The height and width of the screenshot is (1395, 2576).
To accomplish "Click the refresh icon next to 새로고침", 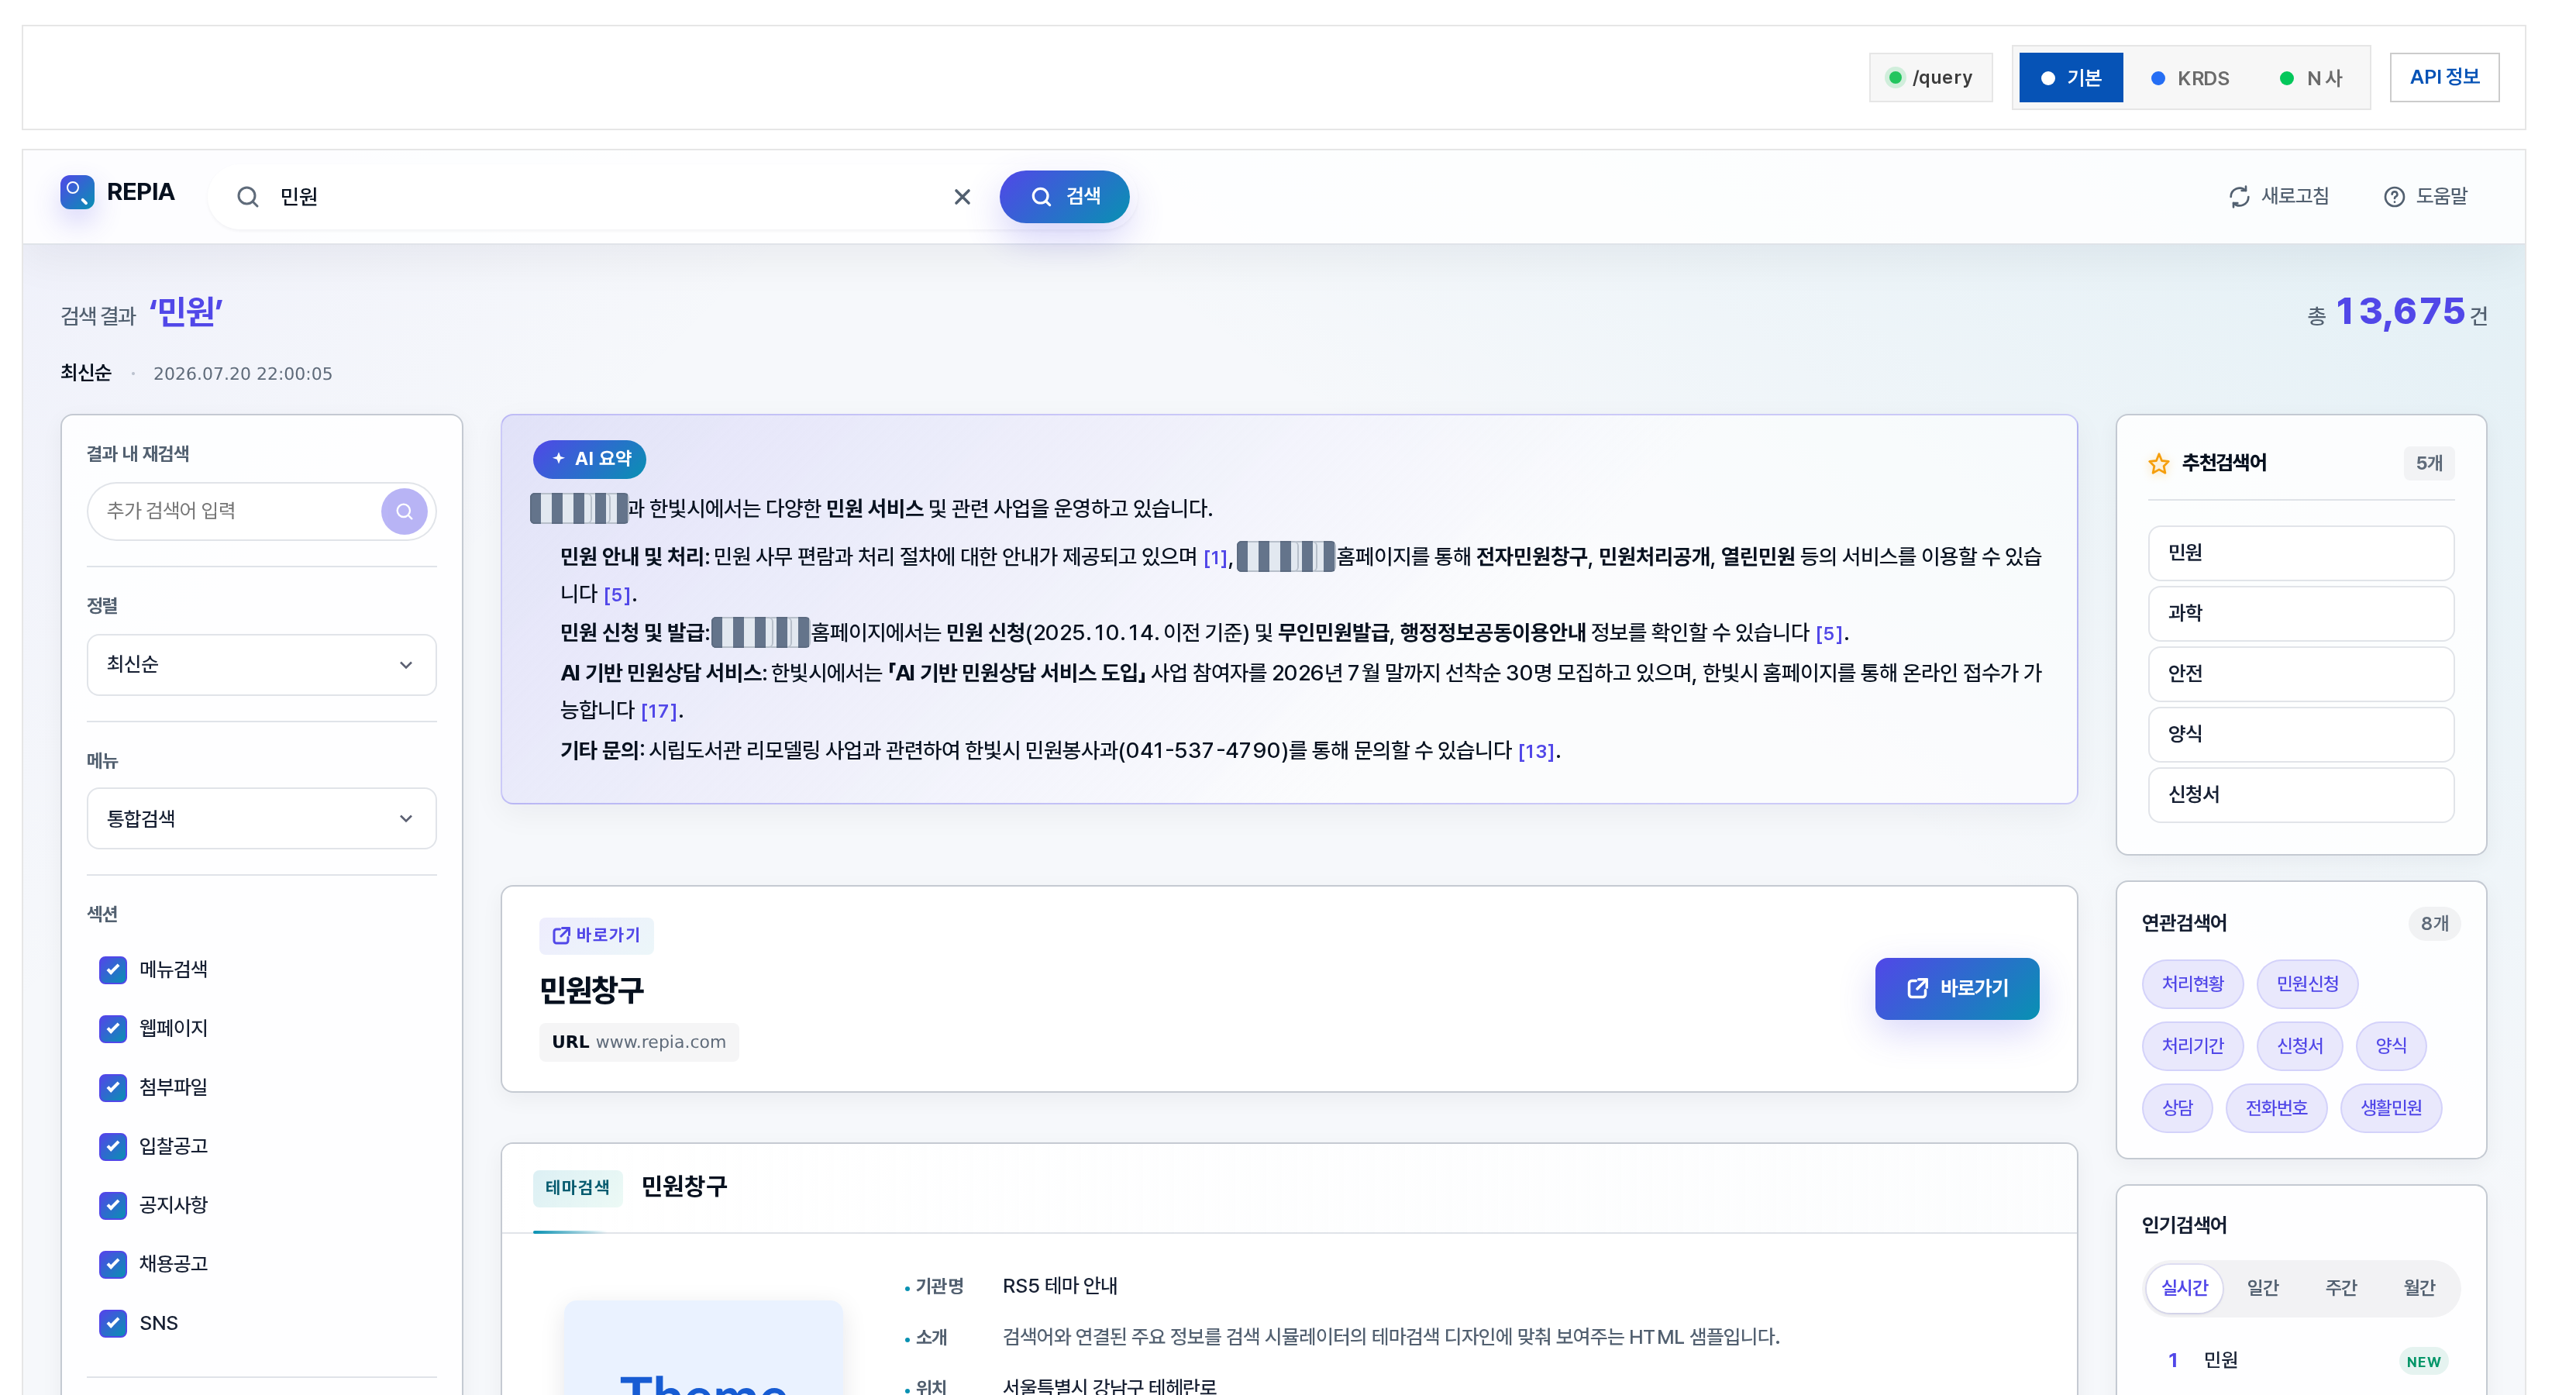I will [2239, 197].
